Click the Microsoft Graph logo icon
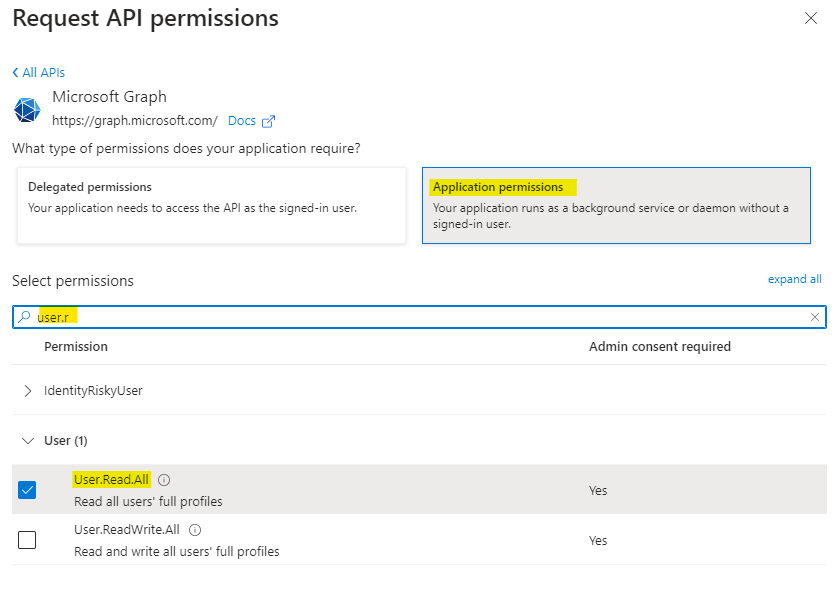 point(27,110)
